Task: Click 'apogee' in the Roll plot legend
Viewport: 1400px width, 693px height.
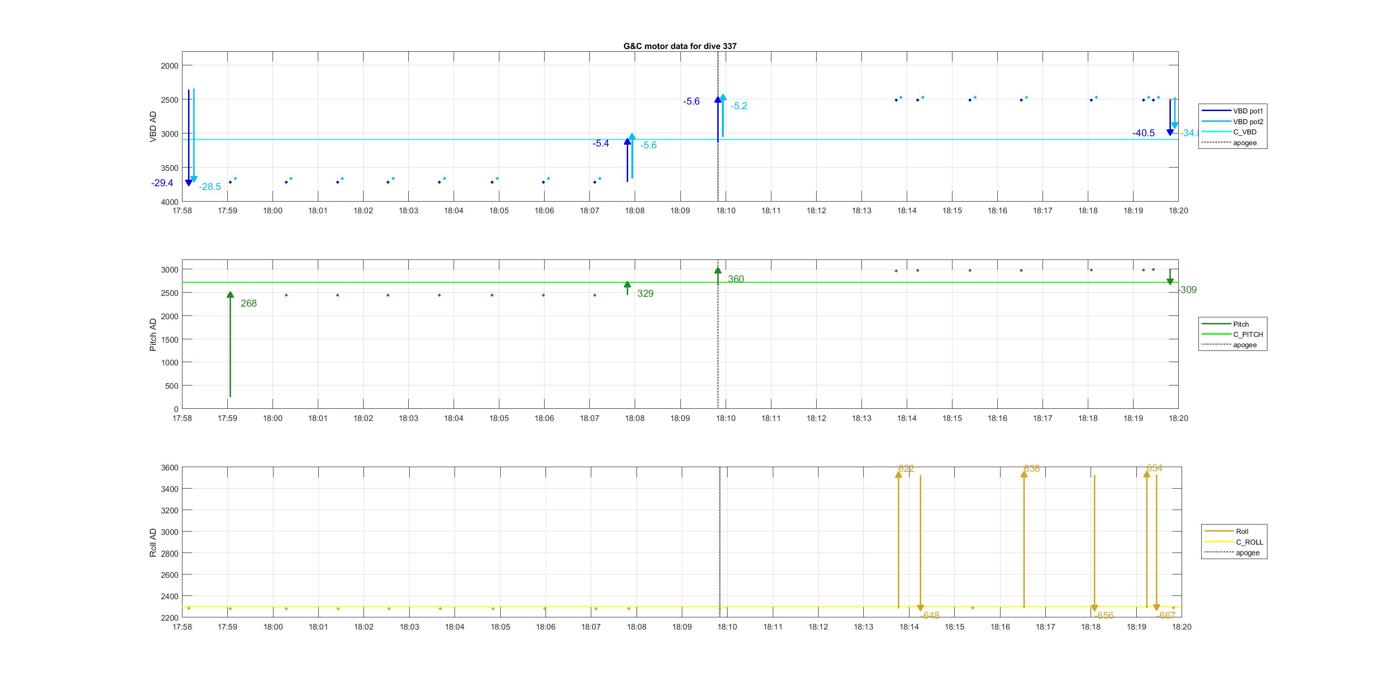Action: [1248, 553]
